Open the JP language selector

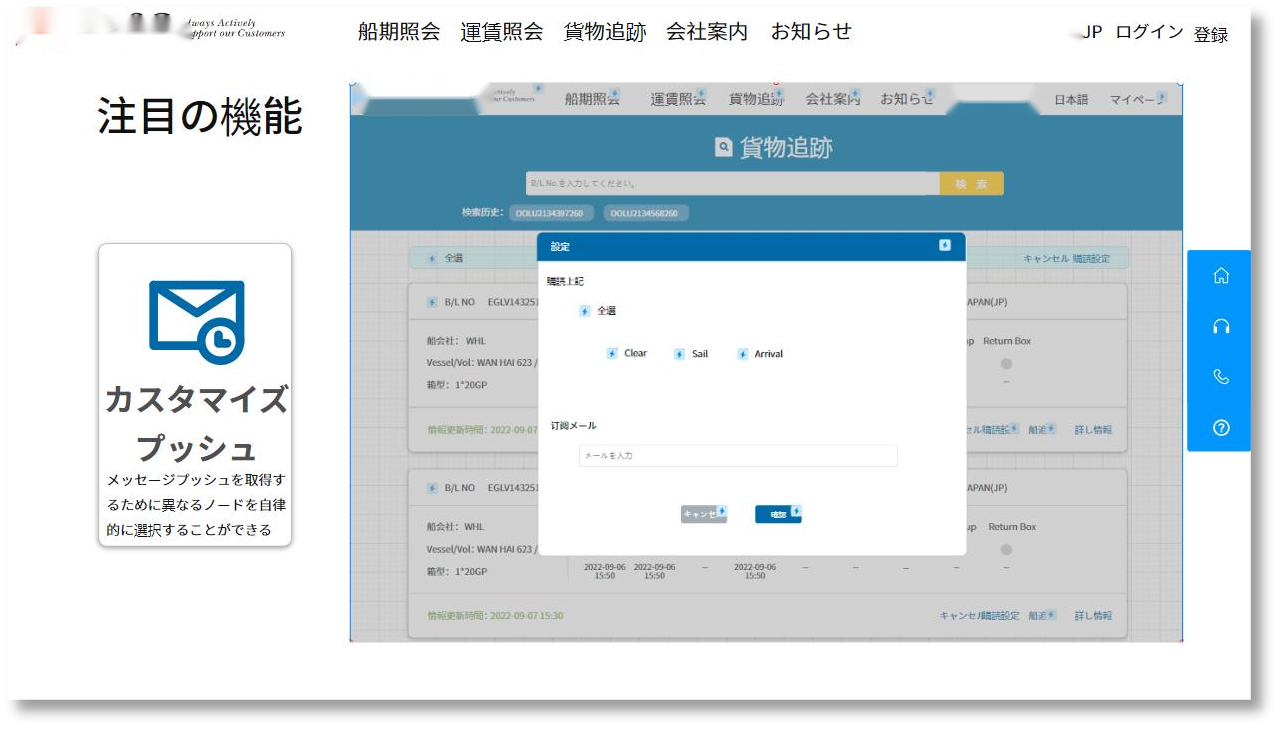pos(1091,32)
